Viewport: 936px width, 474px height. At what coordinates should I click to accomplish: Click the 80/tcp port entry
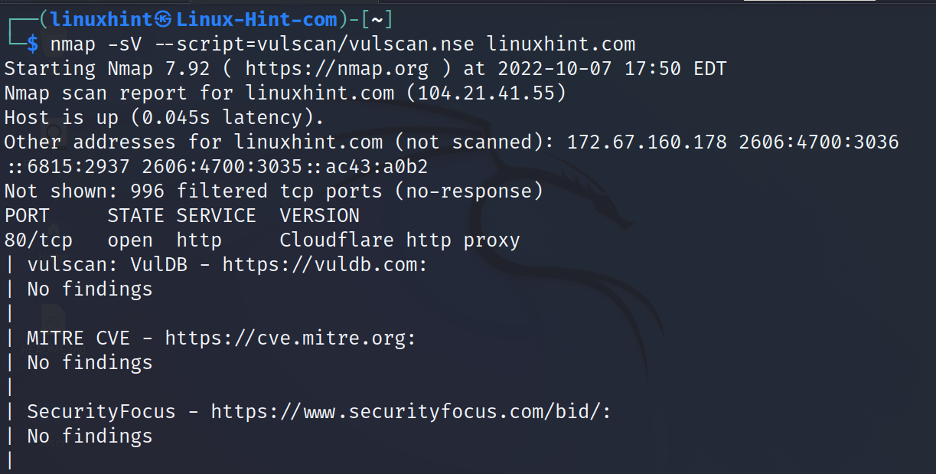[x=38, y=240]
